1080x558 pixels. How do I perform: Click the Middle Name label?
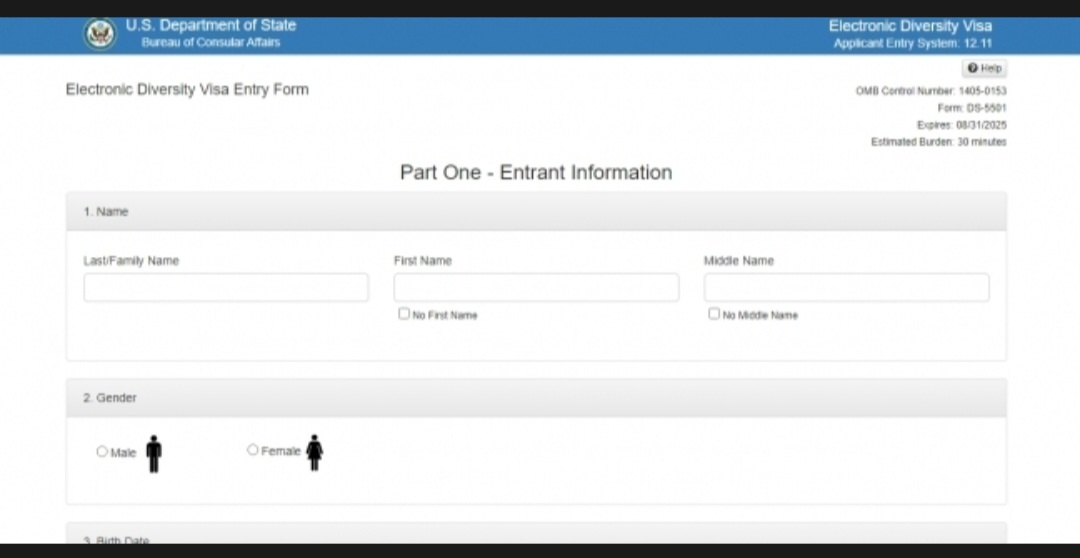point(738,261)
